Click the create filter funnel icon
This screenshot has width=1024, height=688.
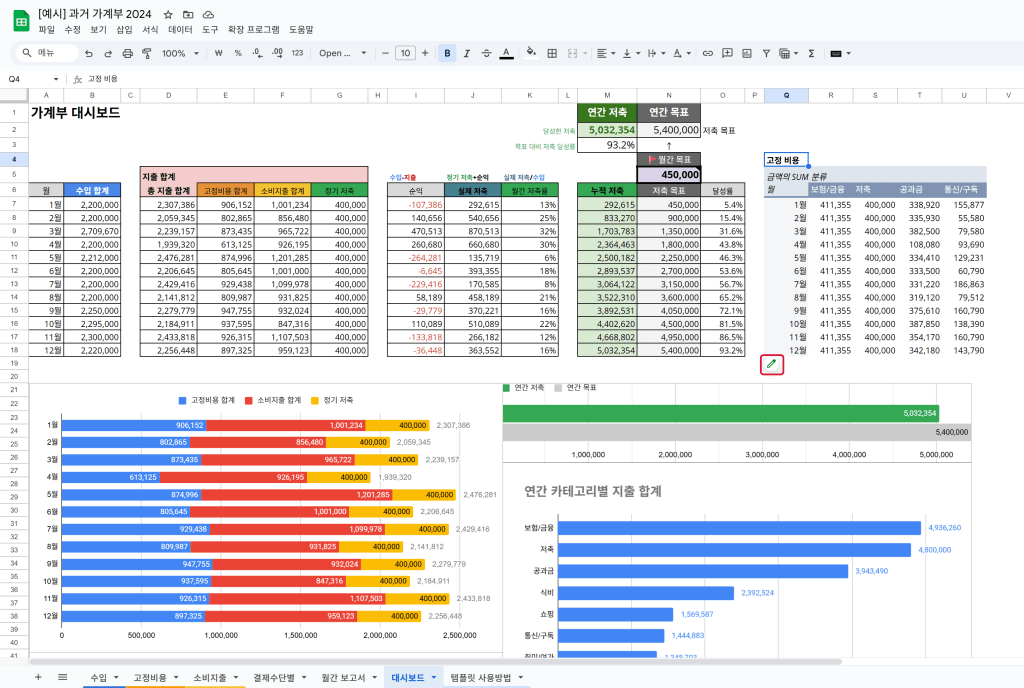tap(766, 53)
